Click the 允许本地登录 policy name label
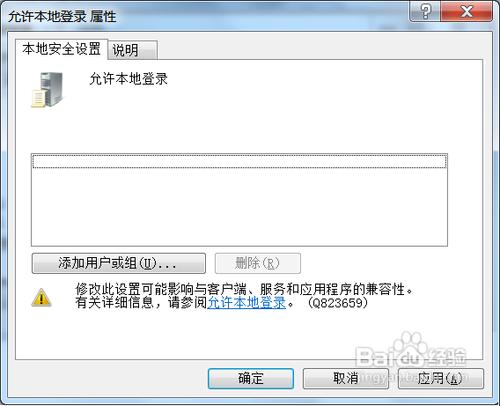Viewport: 500px width, 406px height. coord(128,79)
